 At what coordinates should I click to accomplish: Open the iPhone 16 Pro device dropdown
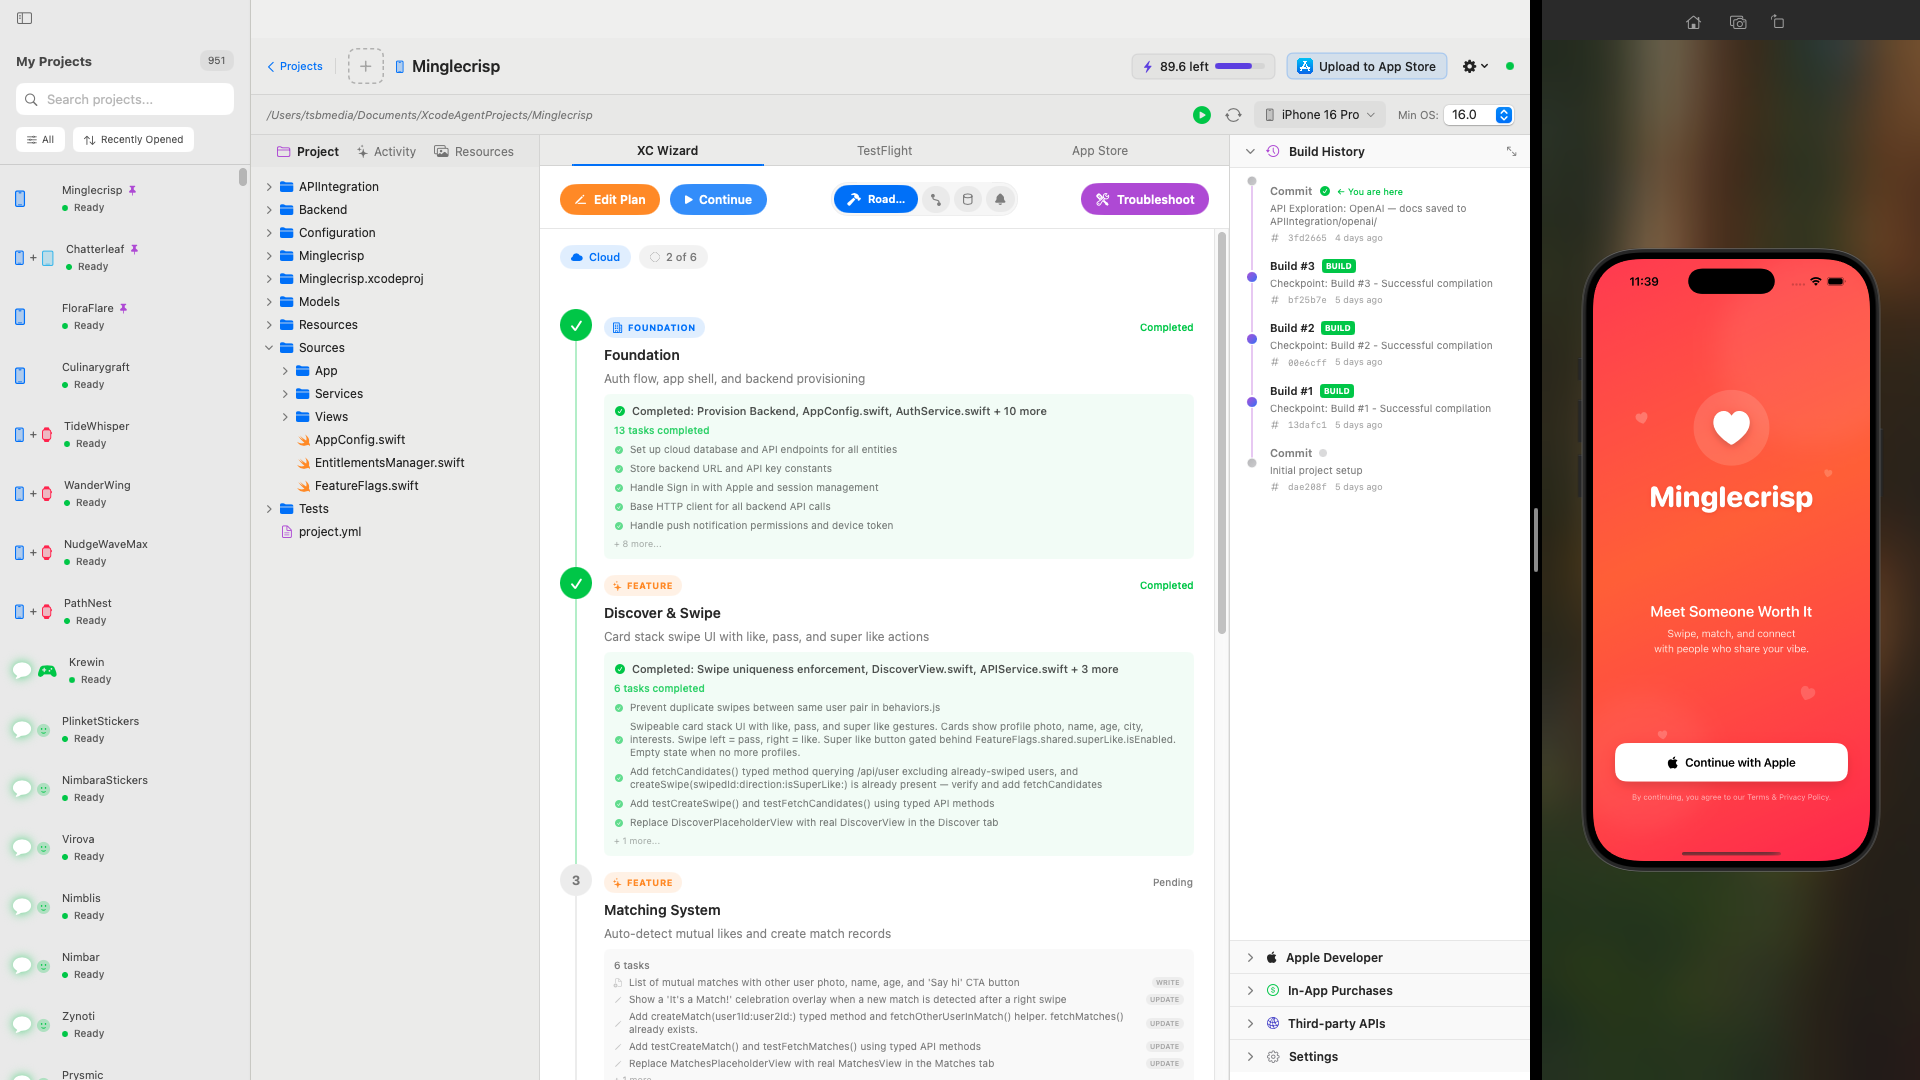[1319, 114]
